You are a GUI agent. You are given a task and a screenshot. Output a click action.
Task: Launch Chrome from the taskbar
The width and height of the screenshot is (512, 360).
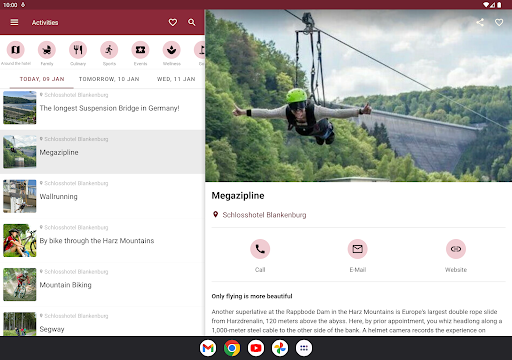pos(232,348)
